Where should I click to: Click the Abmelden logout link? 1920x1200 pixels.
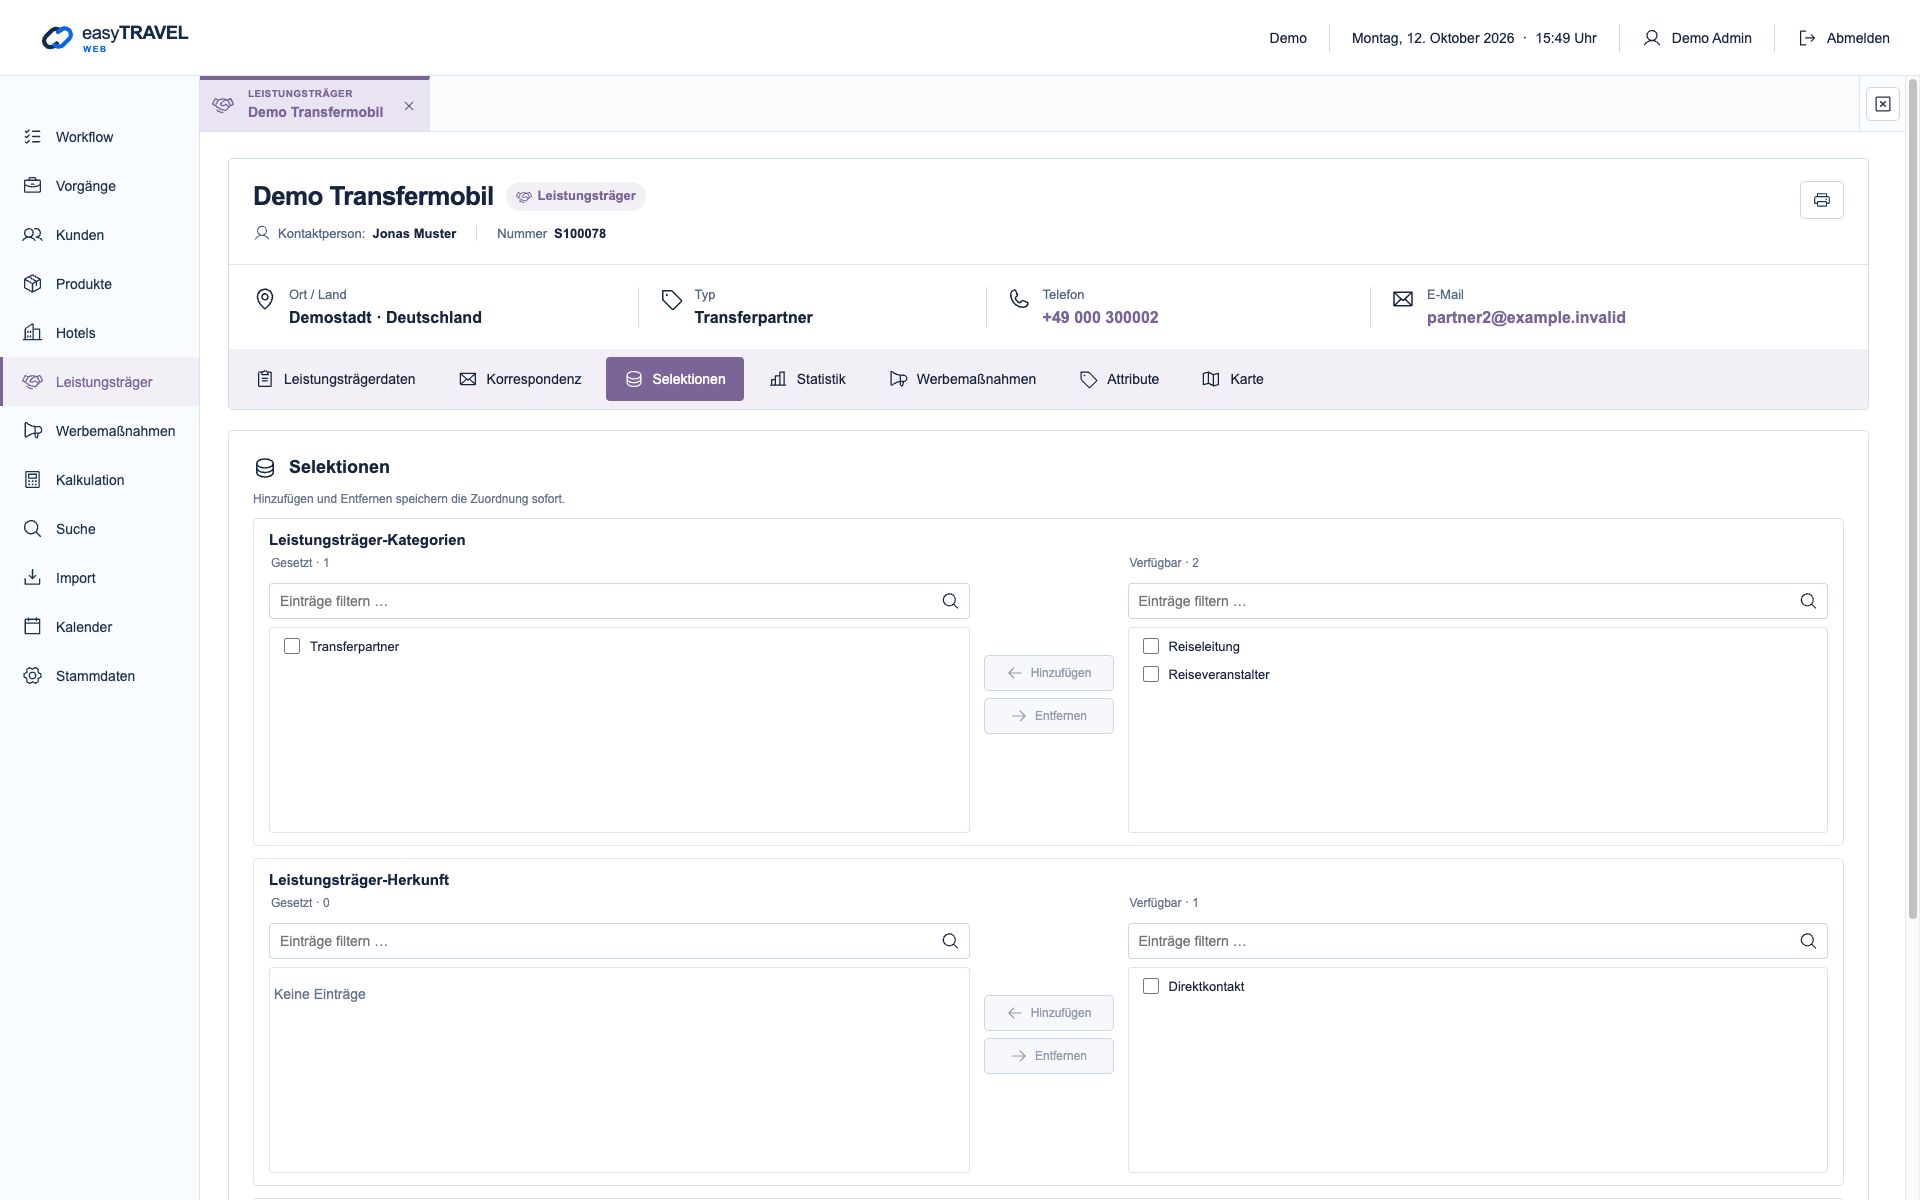(1844, 38)
